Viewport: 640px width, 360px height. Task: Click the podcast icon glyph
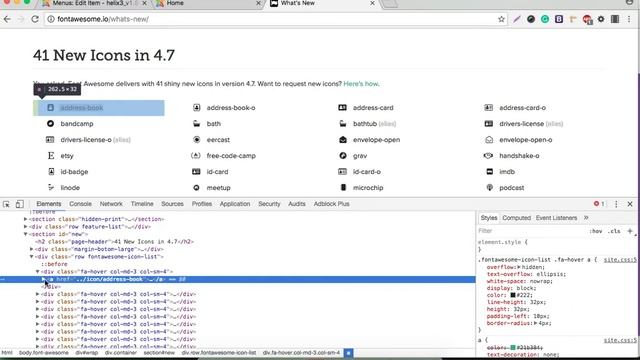(x=489, y=188)
